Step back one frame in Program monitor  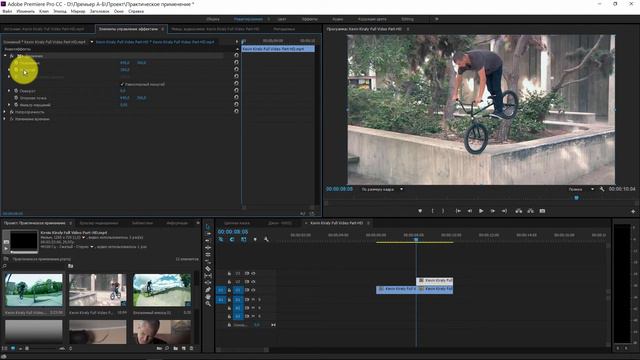point(470,211)
